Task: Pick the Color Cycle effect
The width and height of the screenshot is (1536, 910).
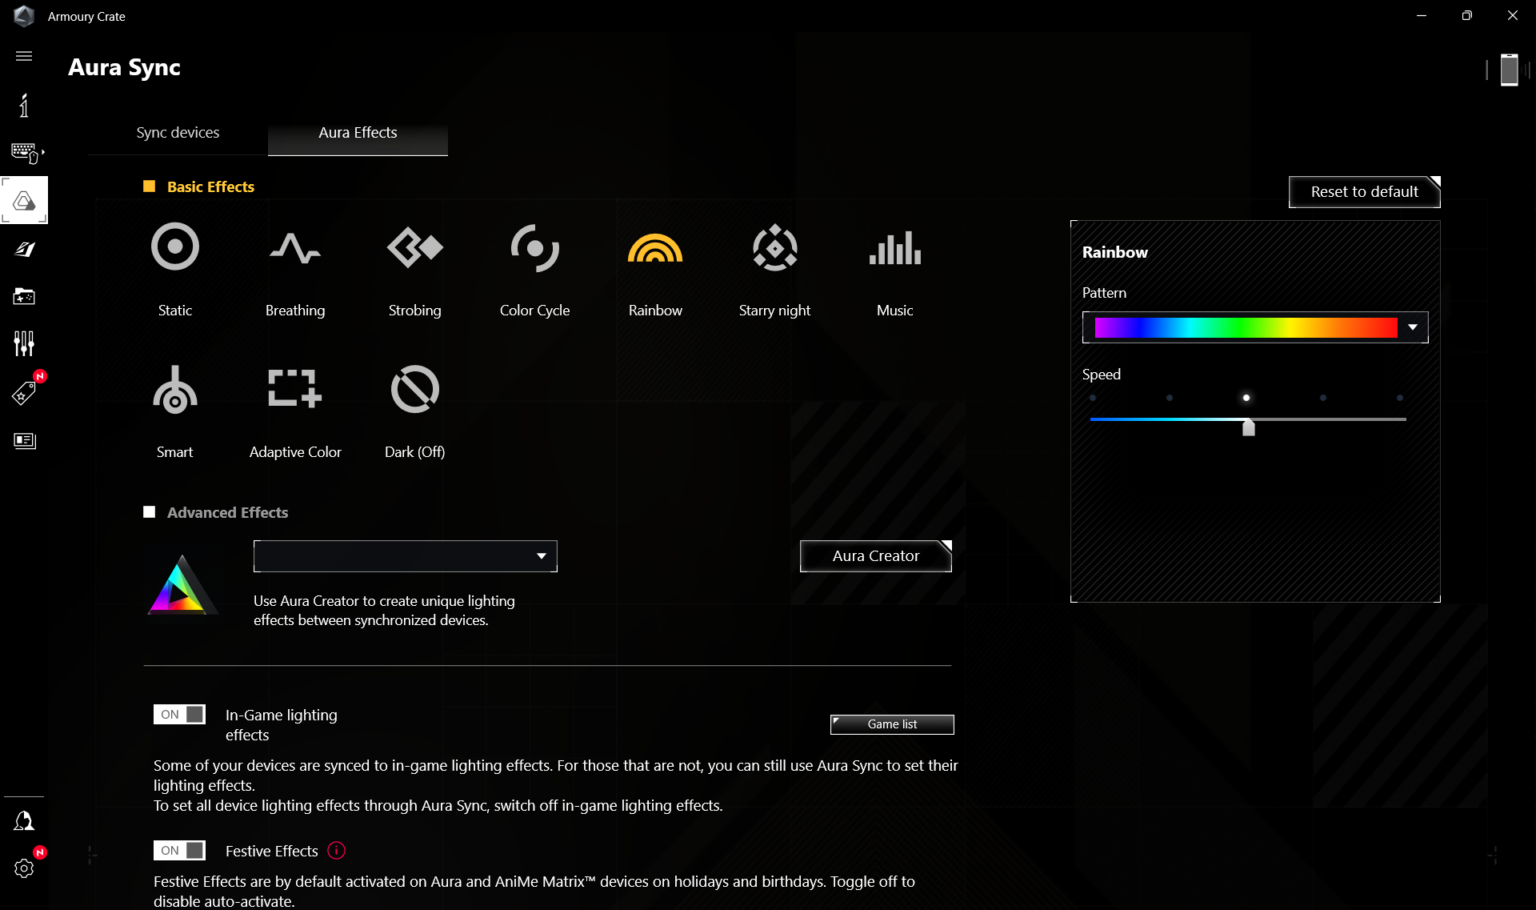Action: [535, 248]
